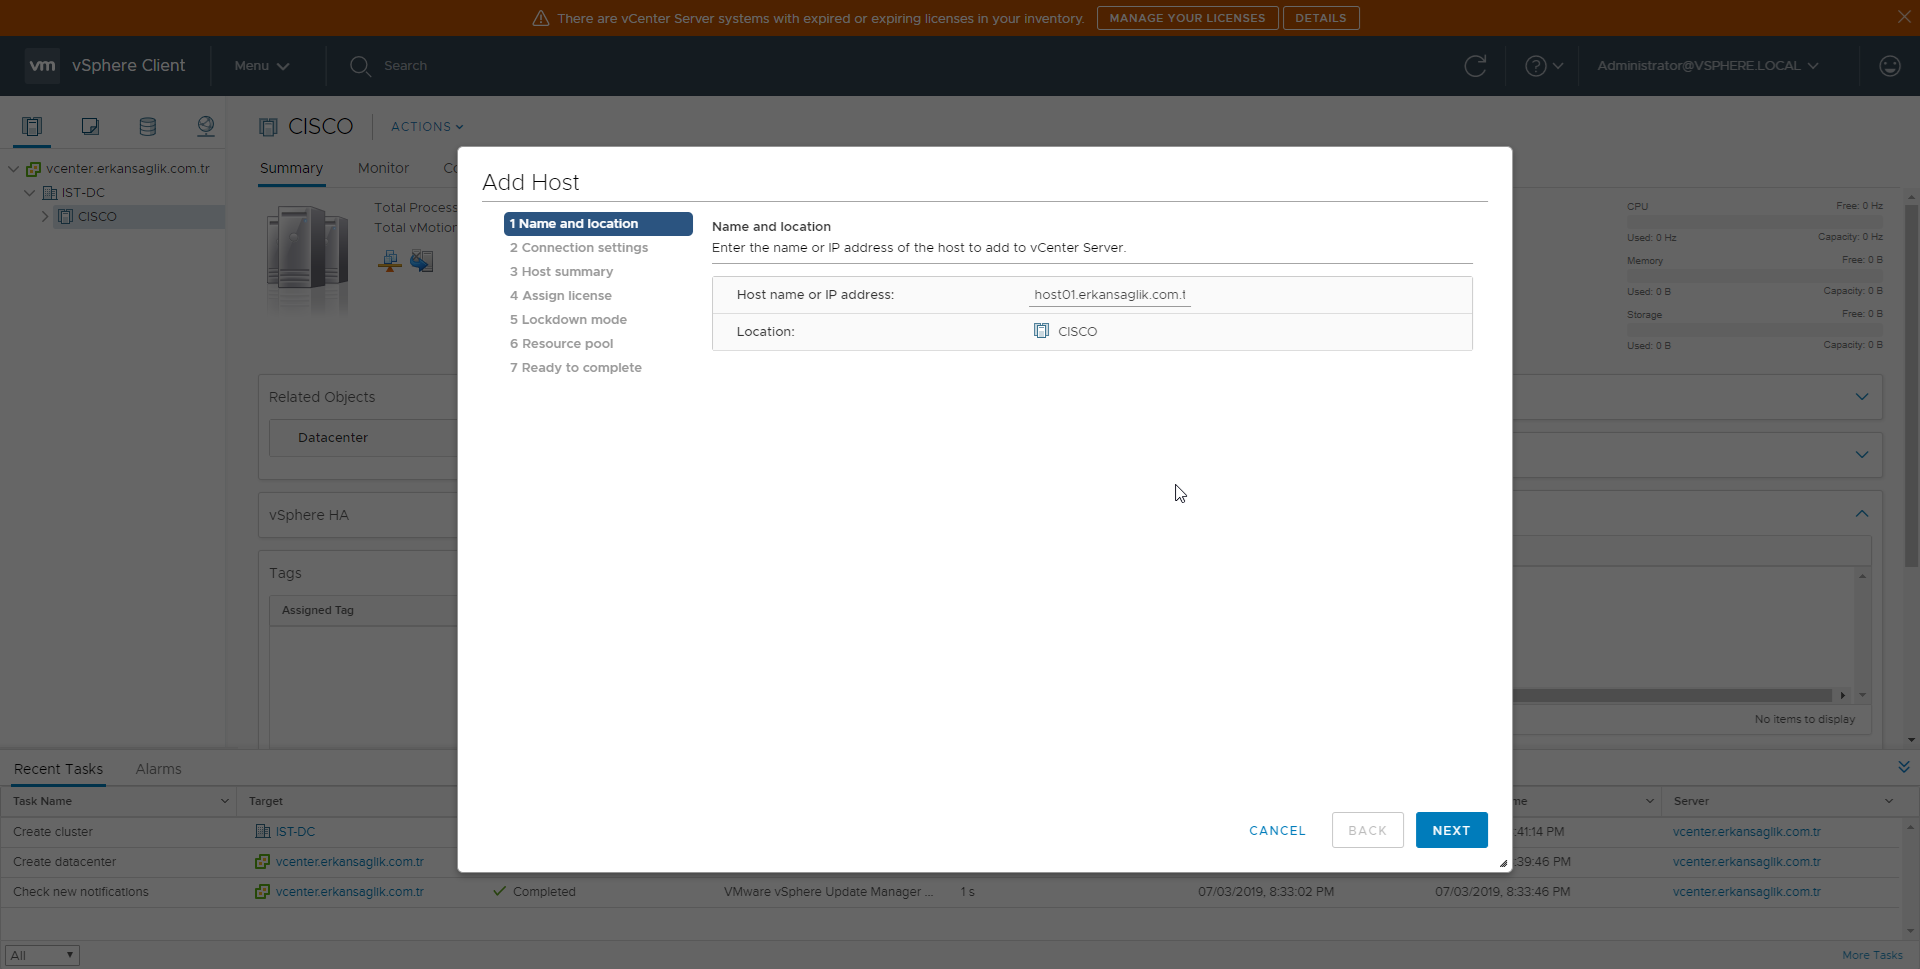Click the Host name or IP address field
Viewport: 1920px width, 969px height.
coord(1110,295)
